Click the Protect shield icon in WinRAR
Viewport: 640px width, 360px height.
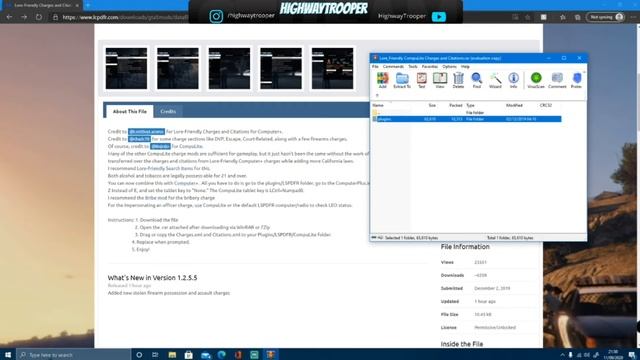[x=576, y=80]
